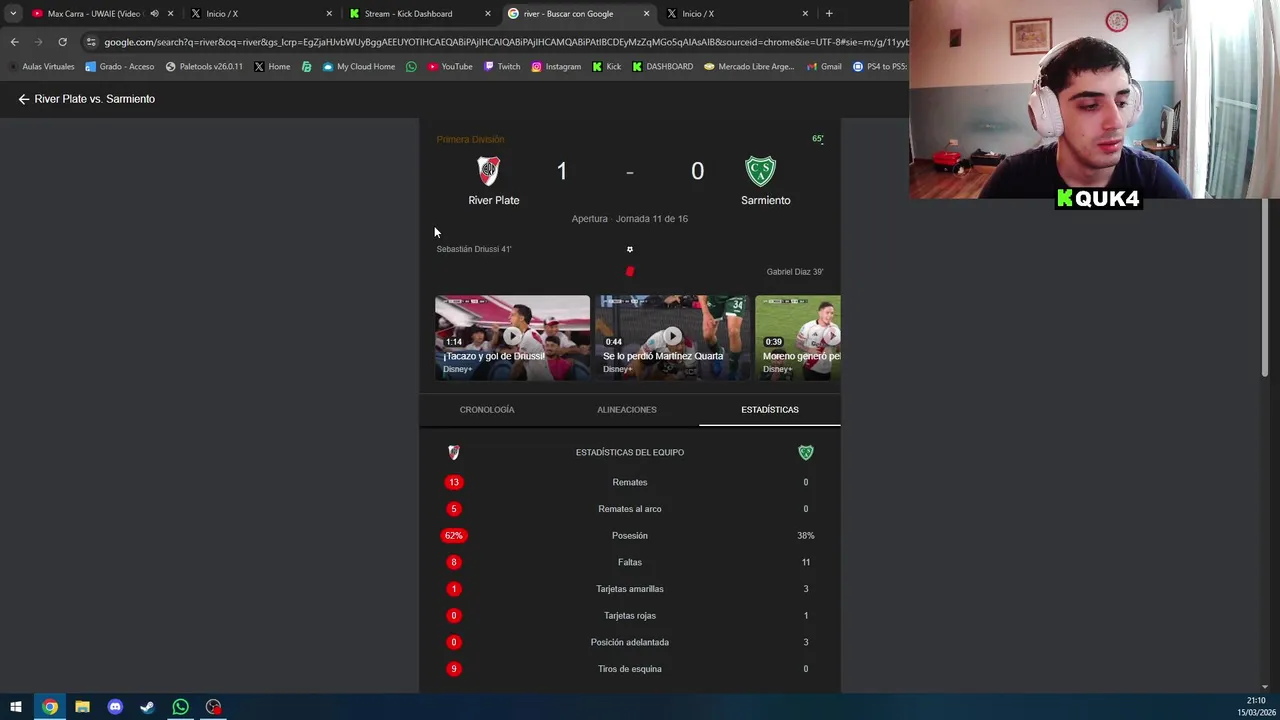
Task: Click the River Plate team crest
Action: click(488, 171)
